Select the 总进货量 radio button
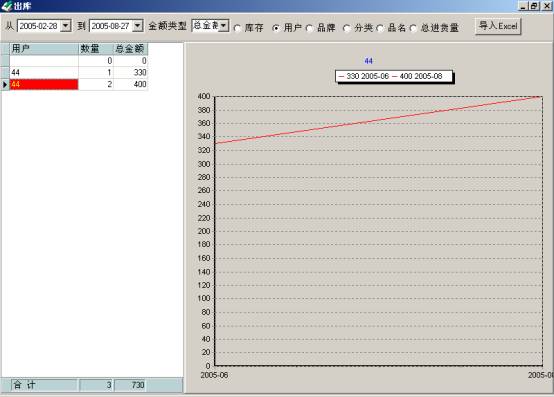The height and width of the screenshot is (397, 554). coord(413,28)
